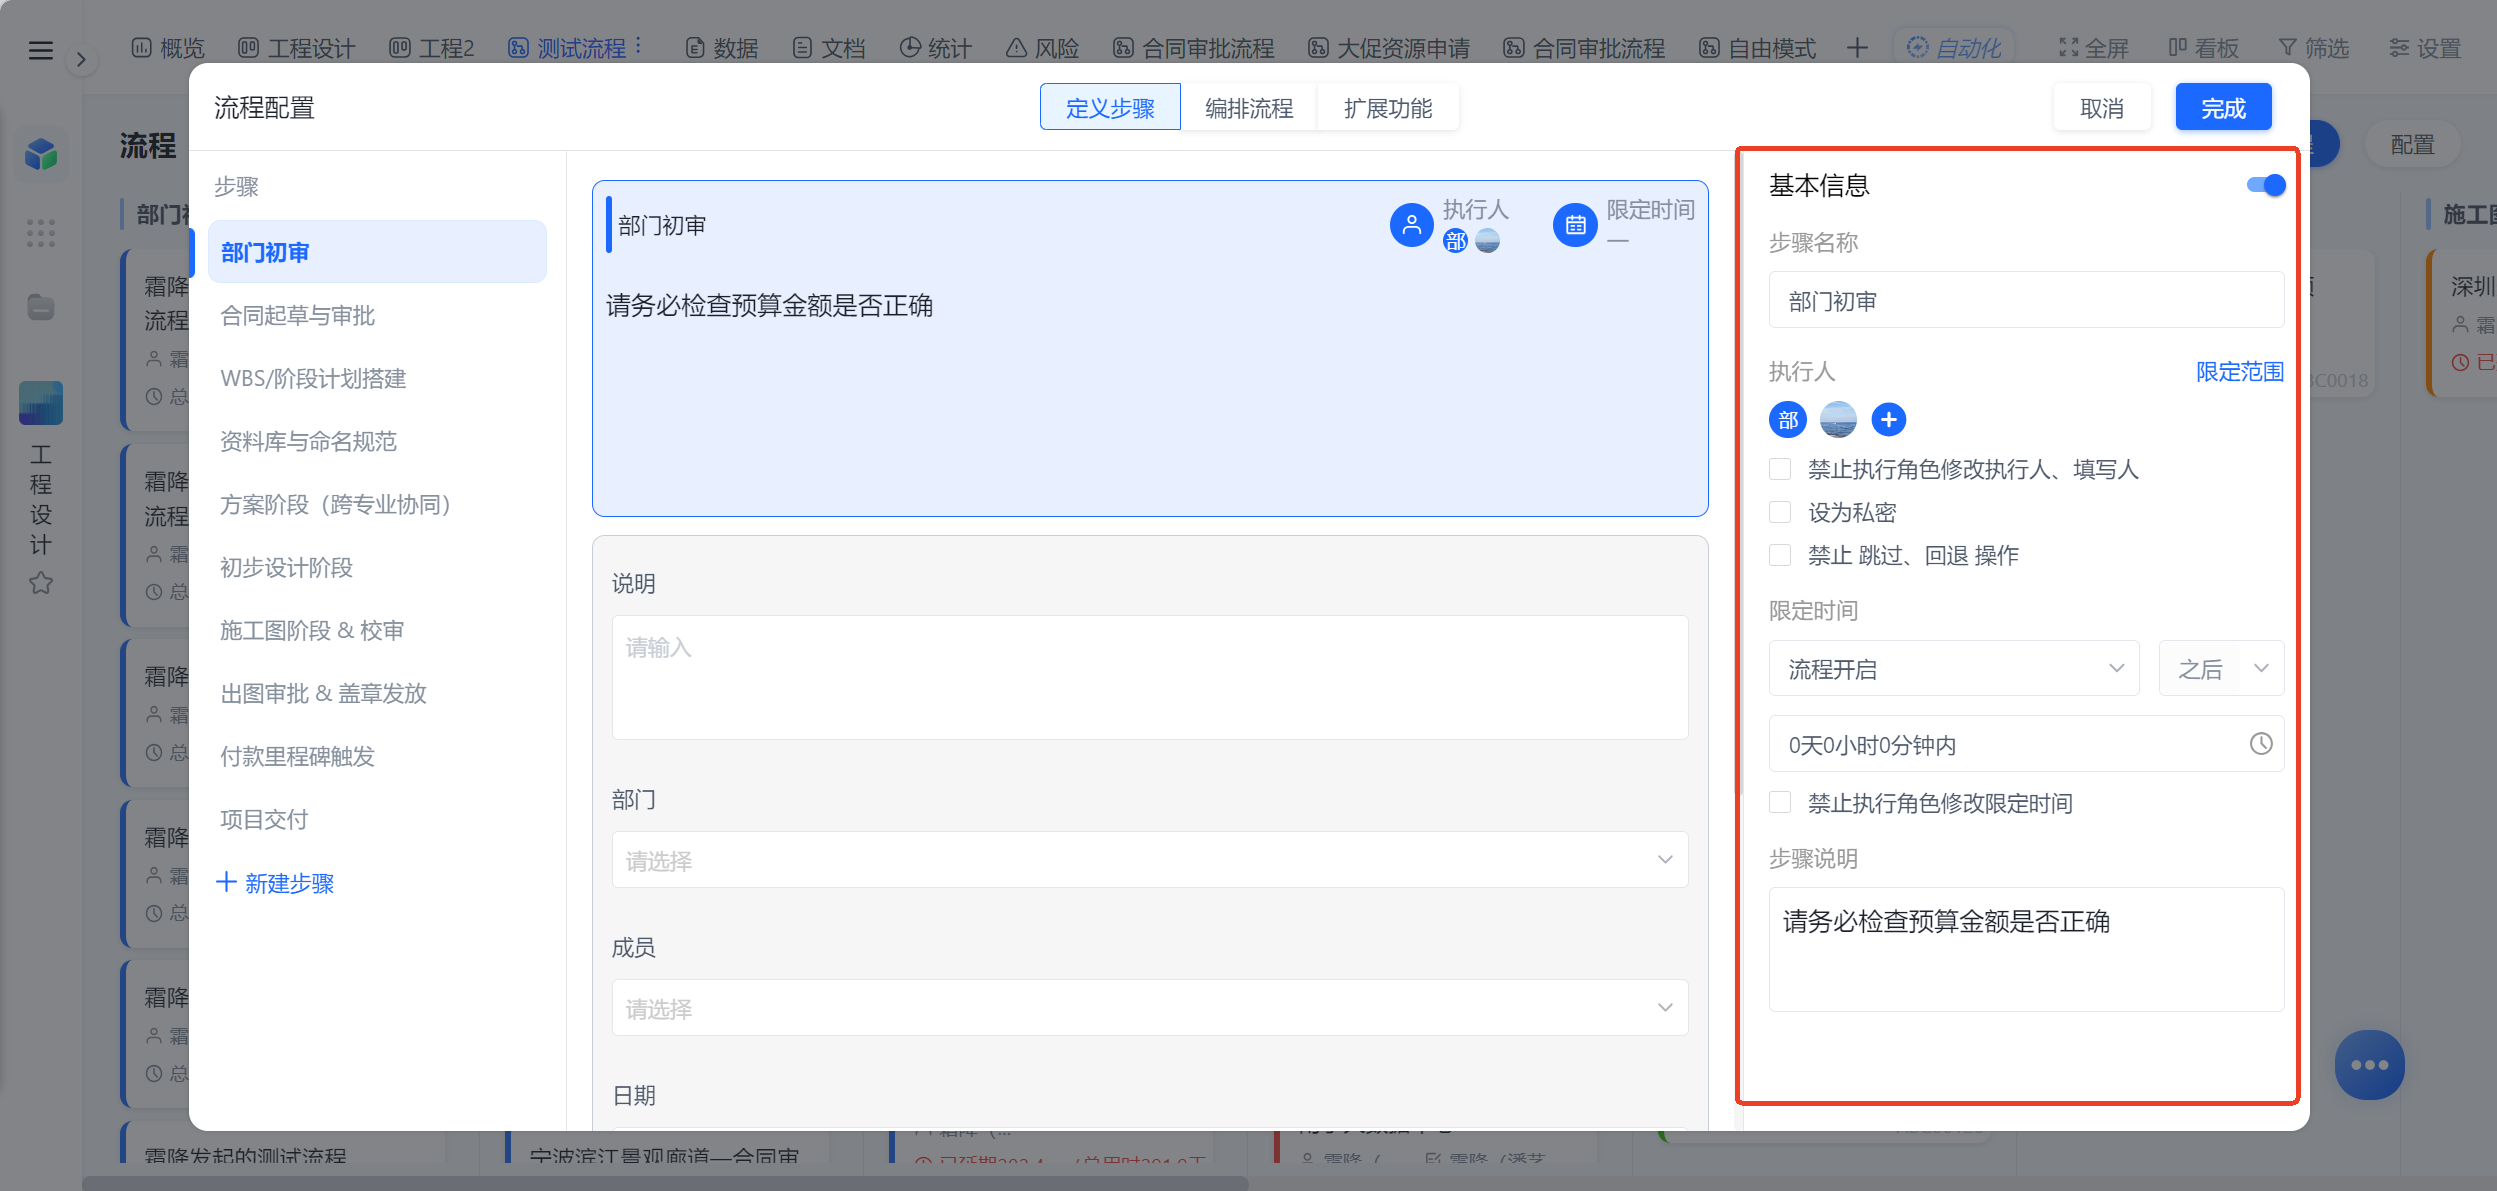Screen dimensions: 2497x1191
Task: Switch to 编排流程 tab
Action: click(x=1249, y=107)
